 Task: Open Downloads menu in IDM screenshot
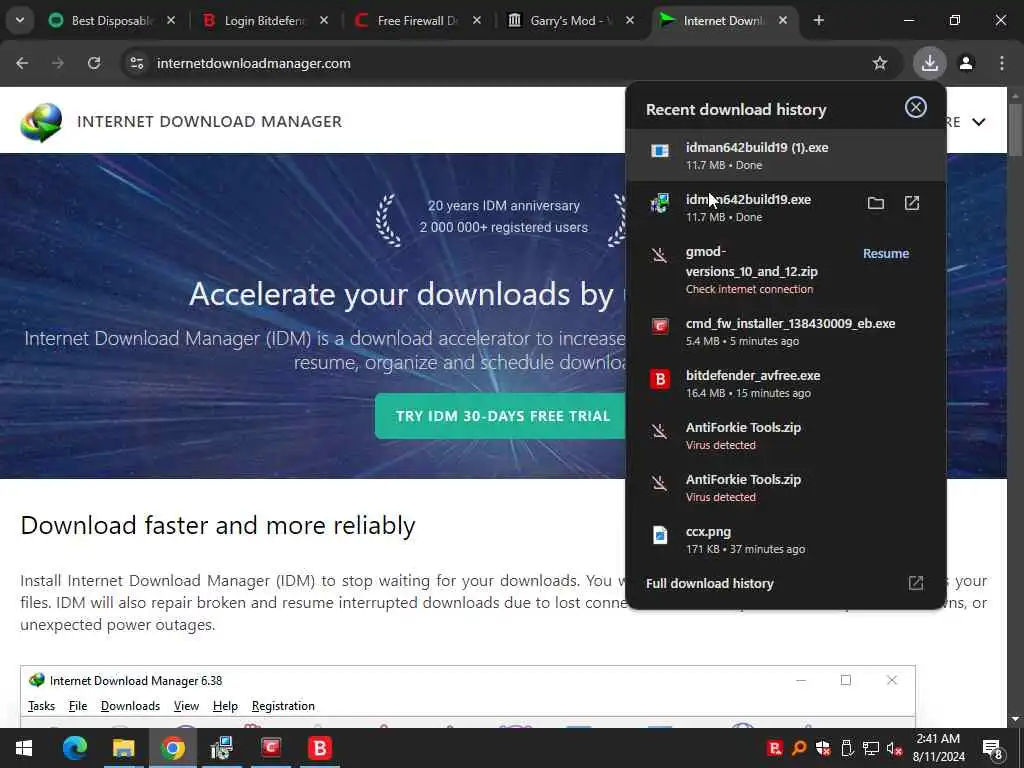pyautogui.click(x=130, y=706)
